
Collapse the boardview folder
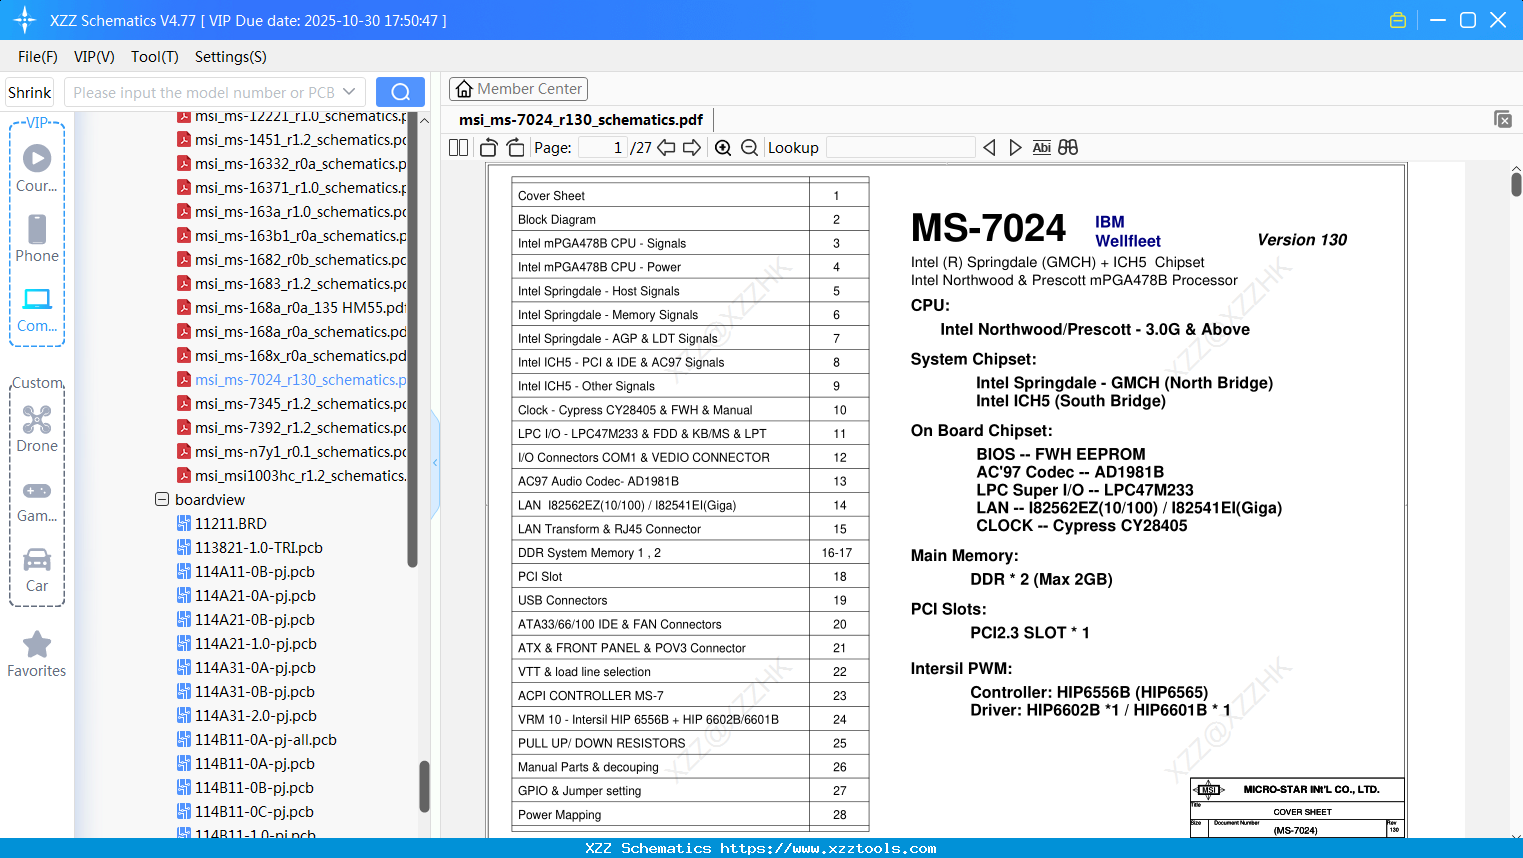point(162,499)
